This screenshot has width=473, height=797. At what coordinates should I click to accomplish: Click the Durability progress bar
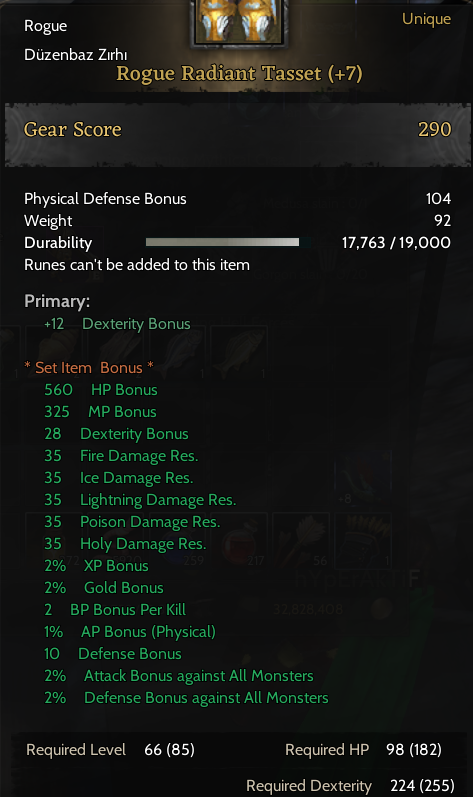pyautogui.click(x=223, y=242)
